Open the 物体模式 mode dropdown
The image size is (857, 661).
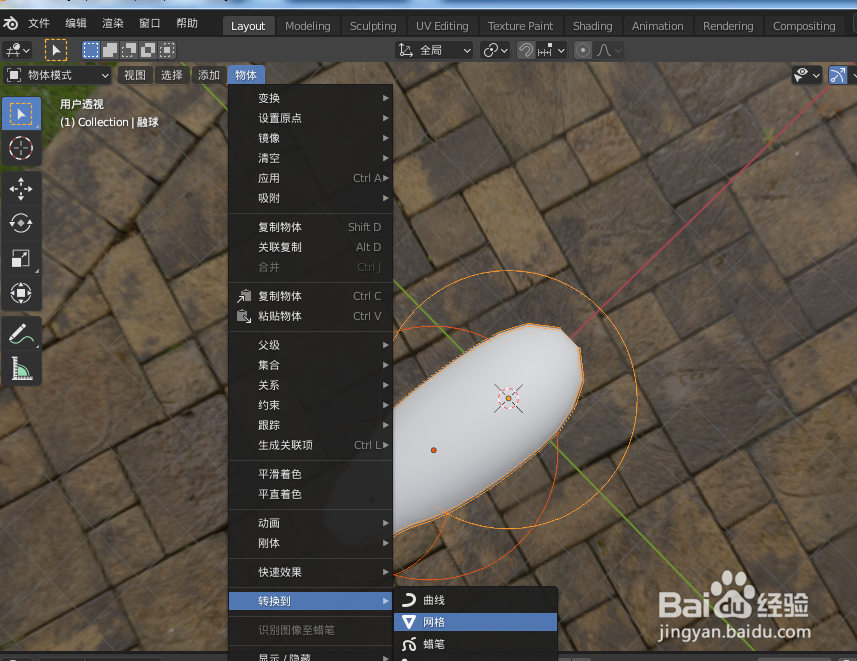(55, 74)
